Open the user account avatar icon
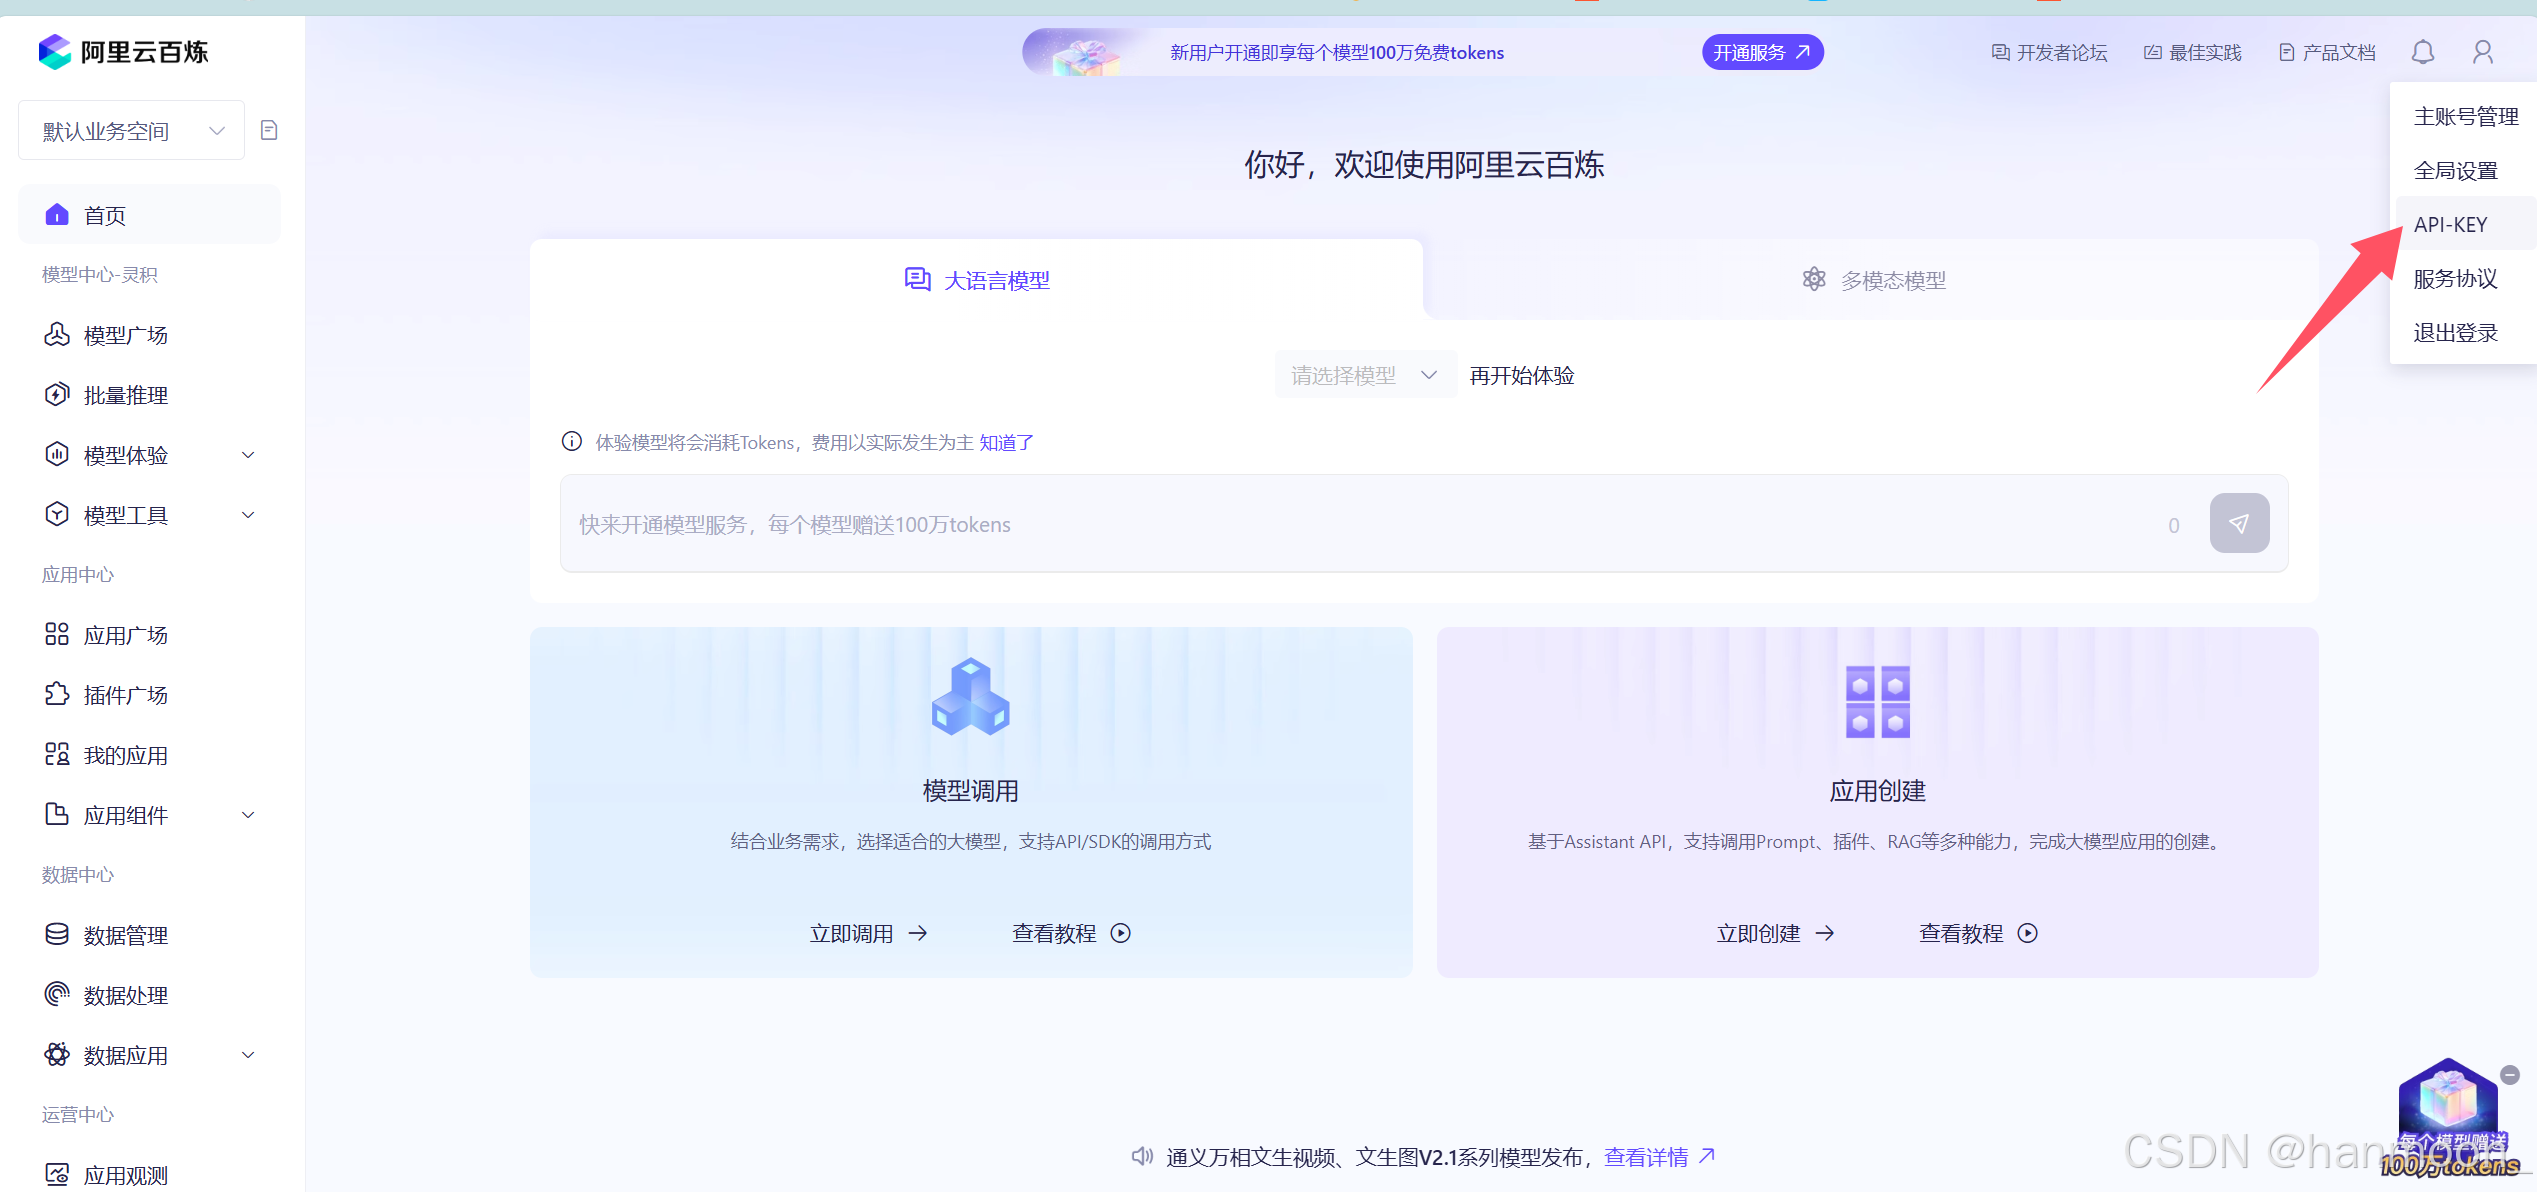The image size is (2537, 1192). click(x=2482, y=52)
